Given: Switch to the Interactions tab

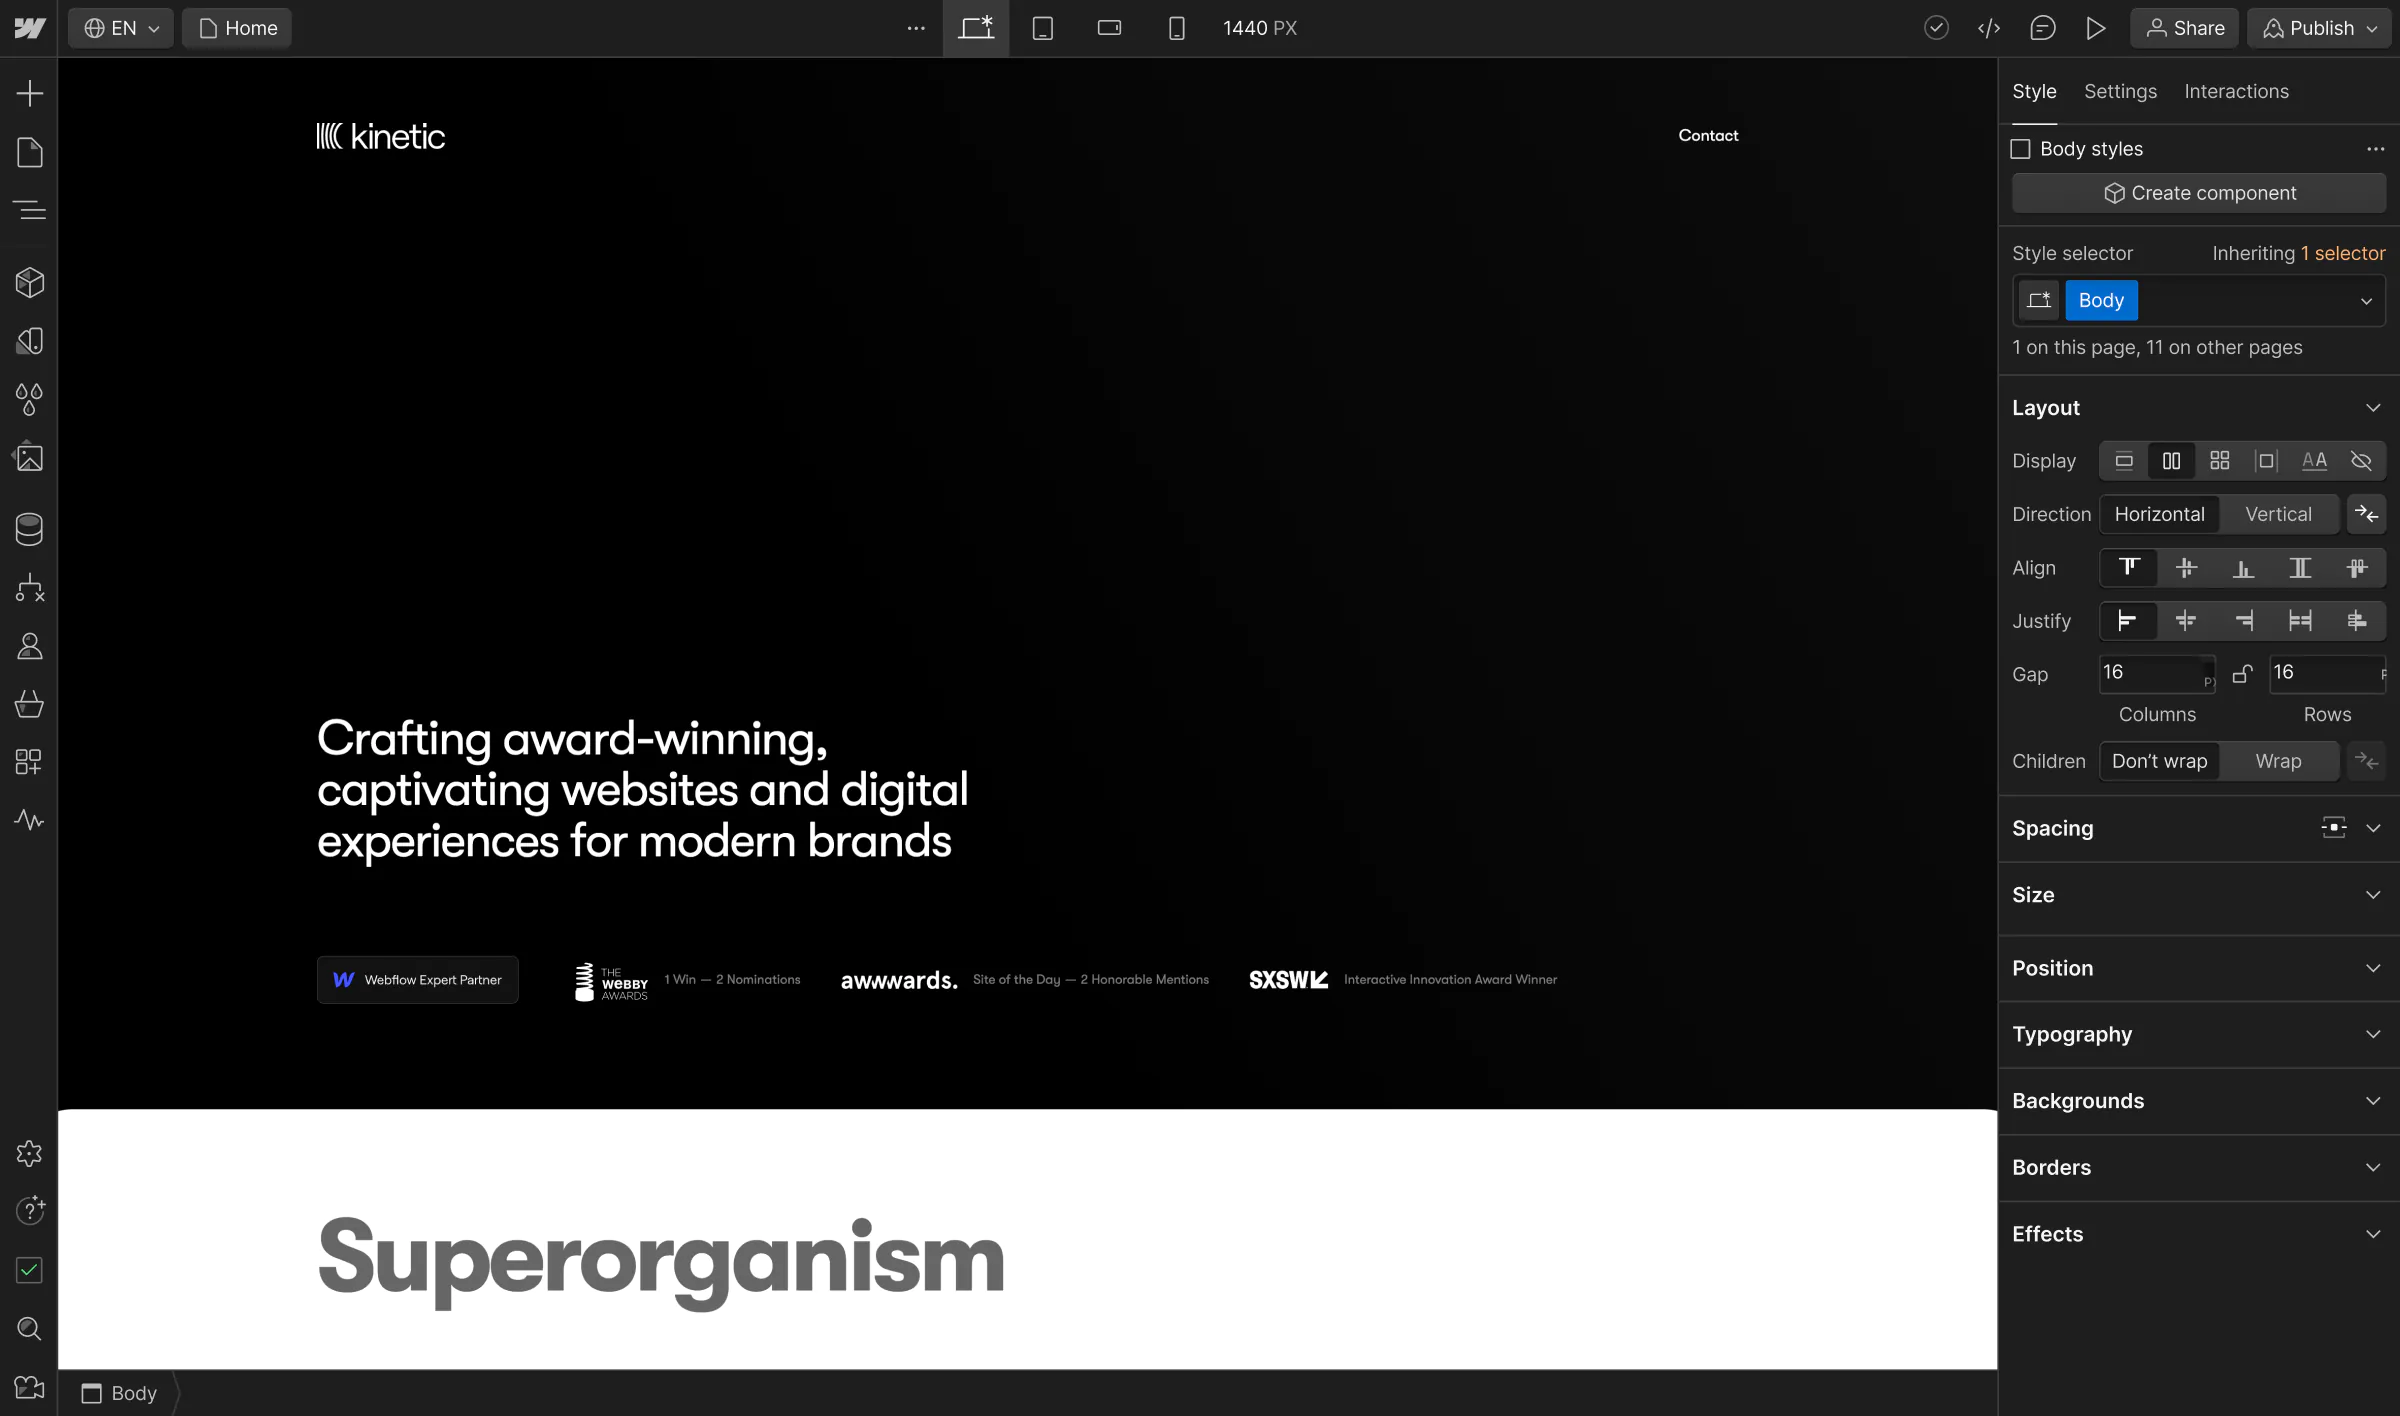Looking at the screenshot, I should pyautogui.click(x=2236, y=91).
